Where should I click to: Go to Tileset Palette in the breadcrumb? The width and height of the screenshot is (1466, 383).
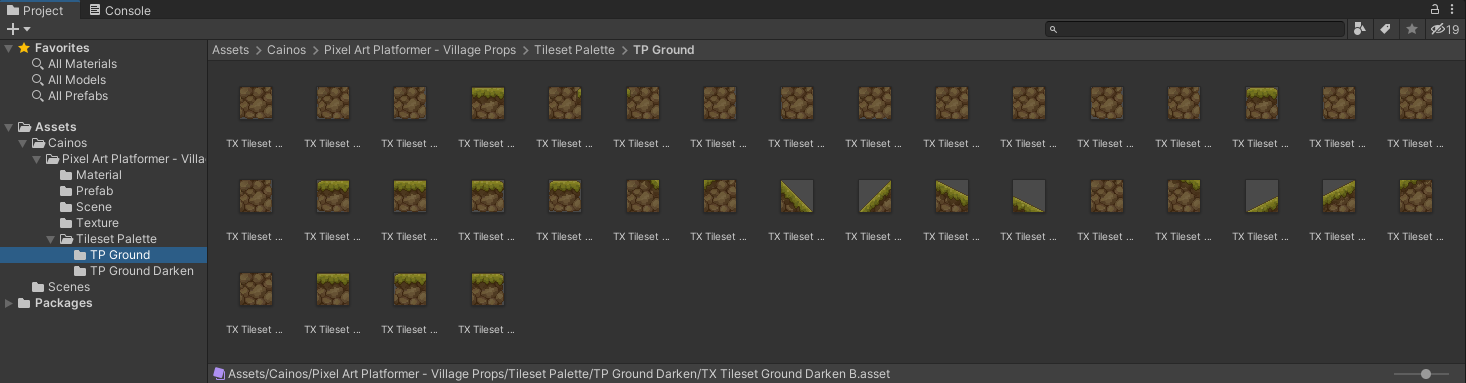[x=575, y=50]
